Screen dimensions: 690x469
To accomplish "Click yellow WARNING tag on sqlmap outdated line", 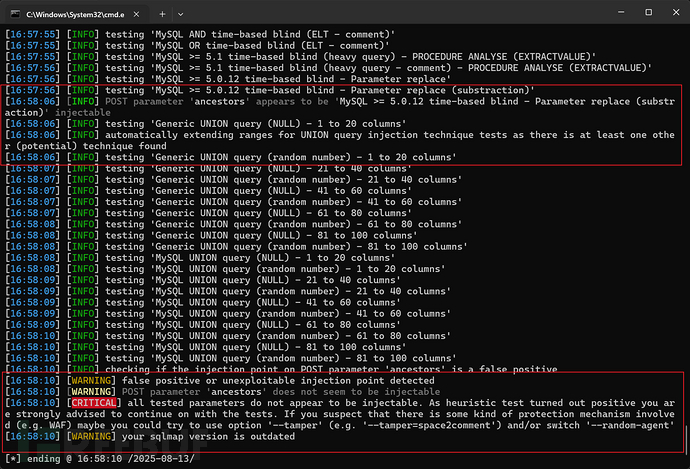I will 91,436.
